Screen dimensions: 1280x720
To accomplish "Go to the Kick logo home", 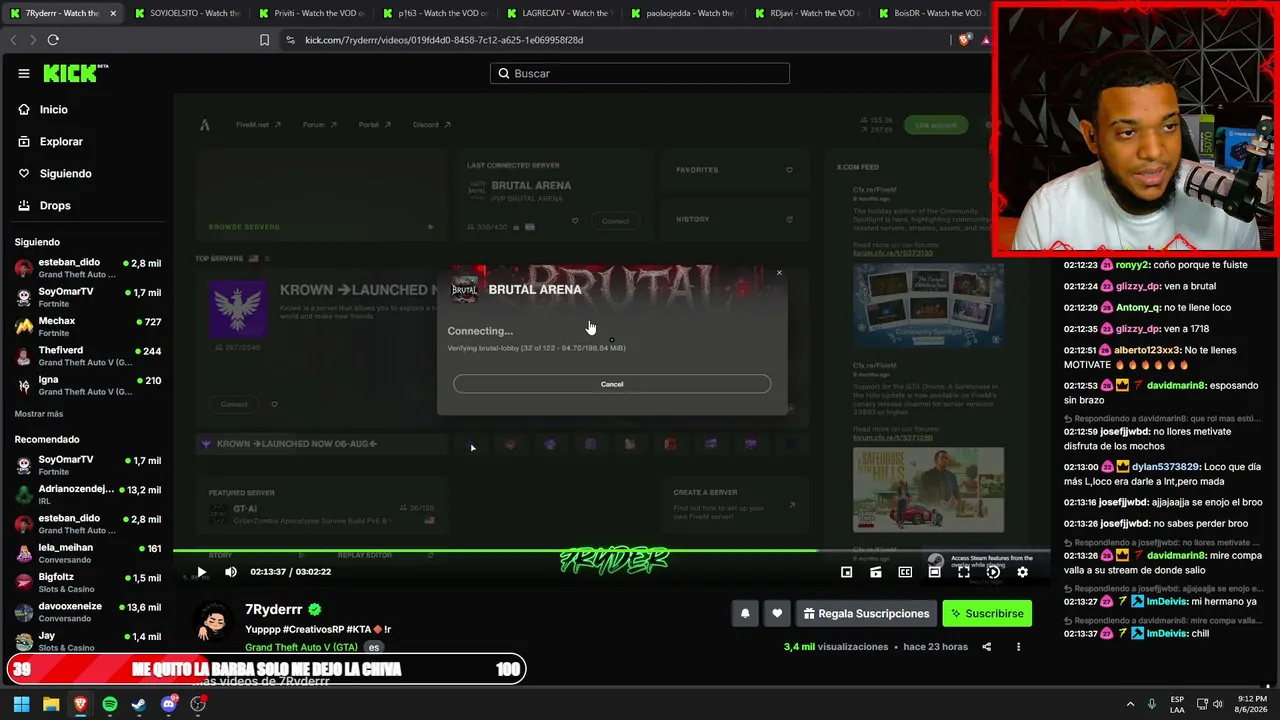I will click(75, 73).
